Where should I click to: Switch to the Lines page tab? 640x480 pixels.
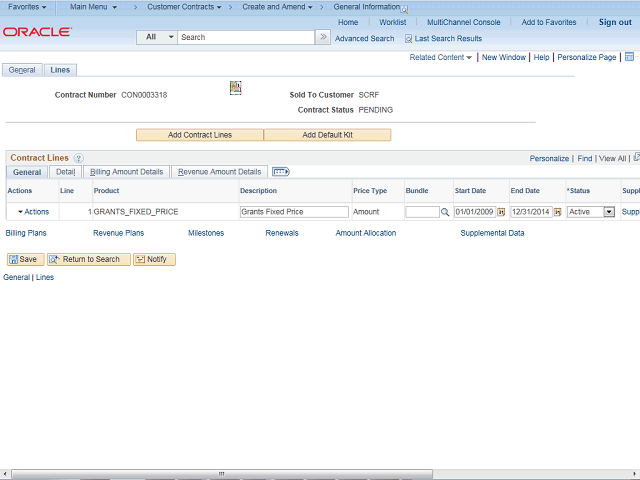click(60, 70)
